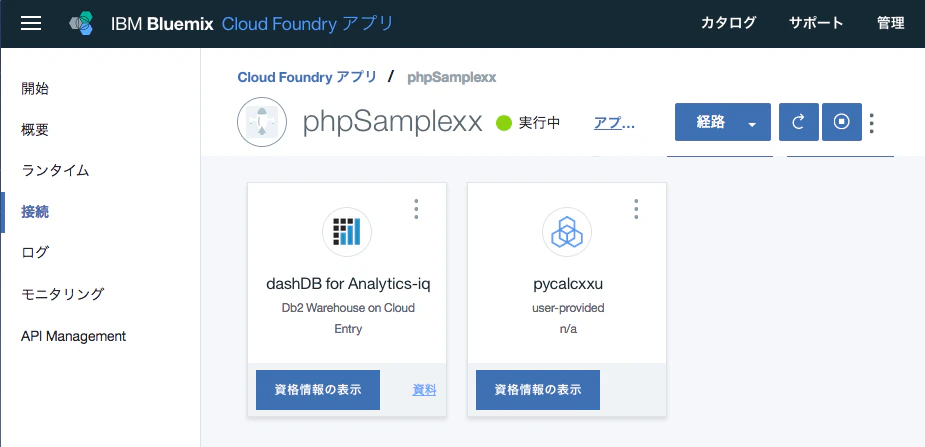
Task: Select 概要 in the sidebar
Action: pos(35,130)
